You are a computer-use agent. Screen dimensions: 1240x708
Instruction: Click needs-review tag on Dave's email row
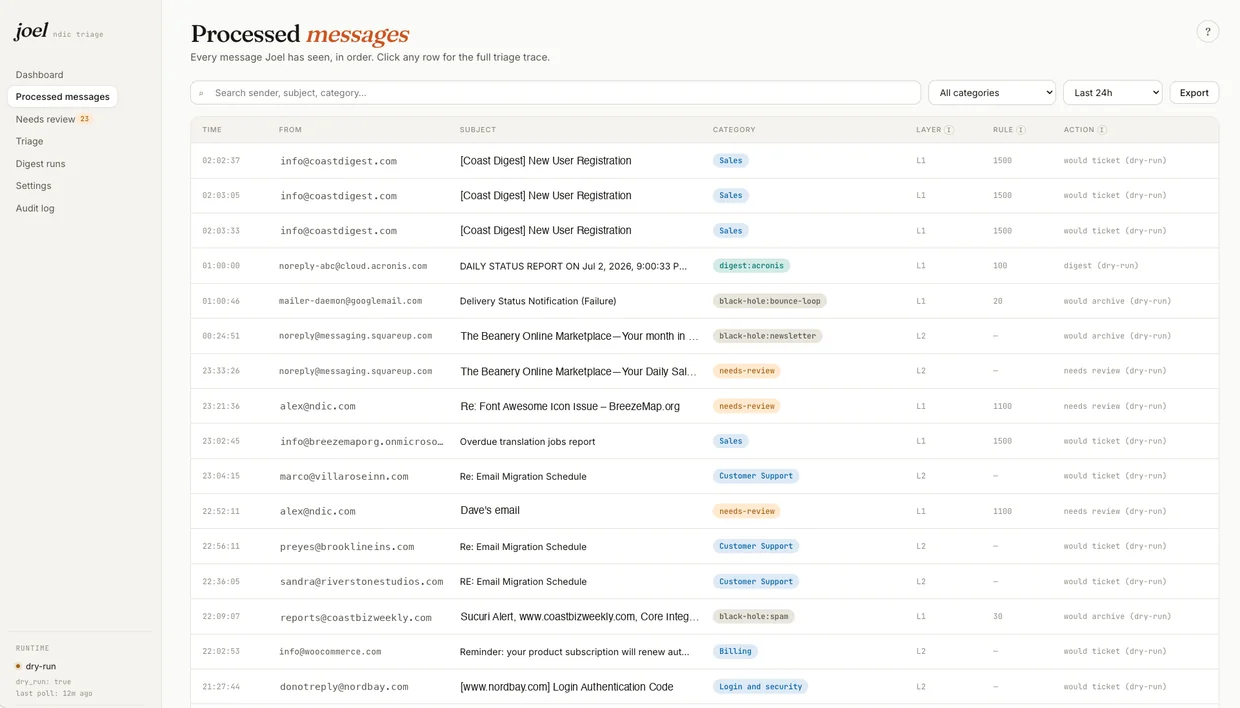coord(746,511)
